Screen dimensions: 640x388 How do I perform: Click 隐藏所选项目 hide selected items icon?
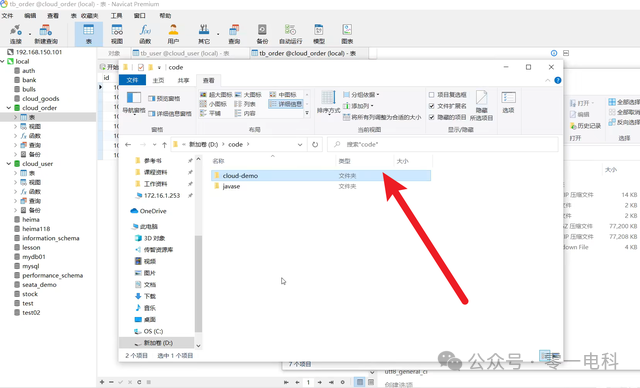coord(481,106)
